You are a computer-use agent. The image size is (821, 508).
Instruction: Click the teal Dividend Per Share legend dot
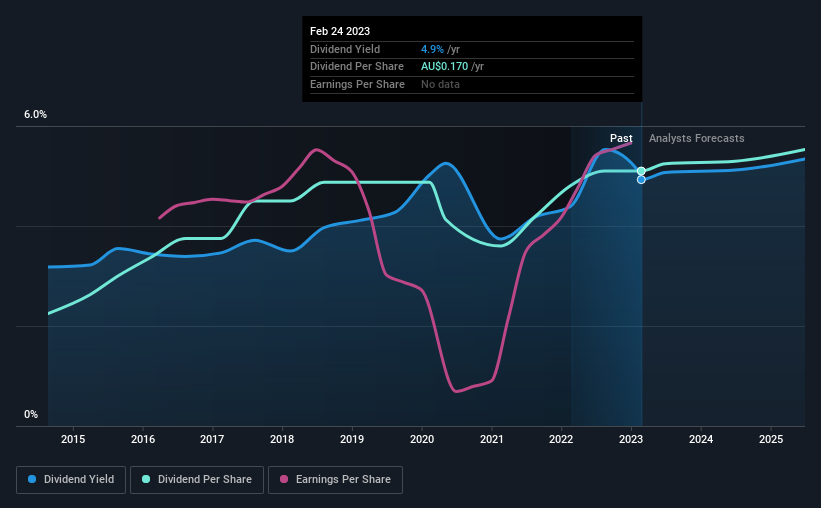pos(146,479)
